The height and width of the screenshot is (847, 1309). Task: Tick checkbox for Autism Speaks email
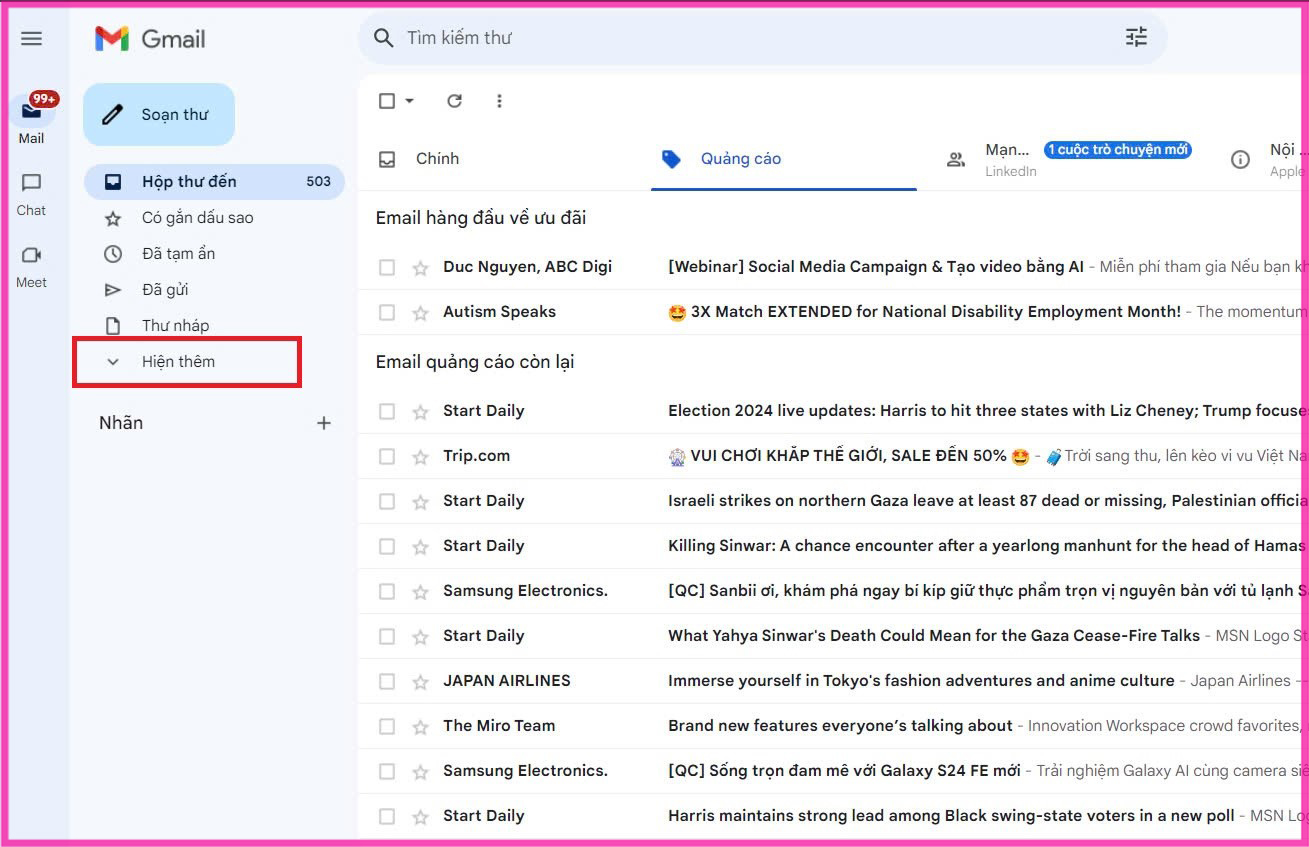(387, 313)
